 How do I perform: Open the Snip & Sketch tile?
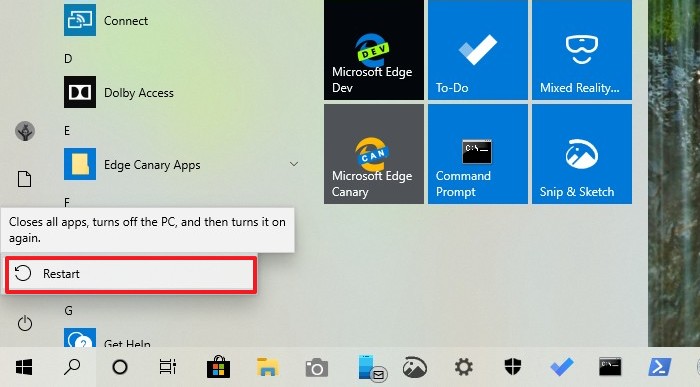click(x=582, y=154)
